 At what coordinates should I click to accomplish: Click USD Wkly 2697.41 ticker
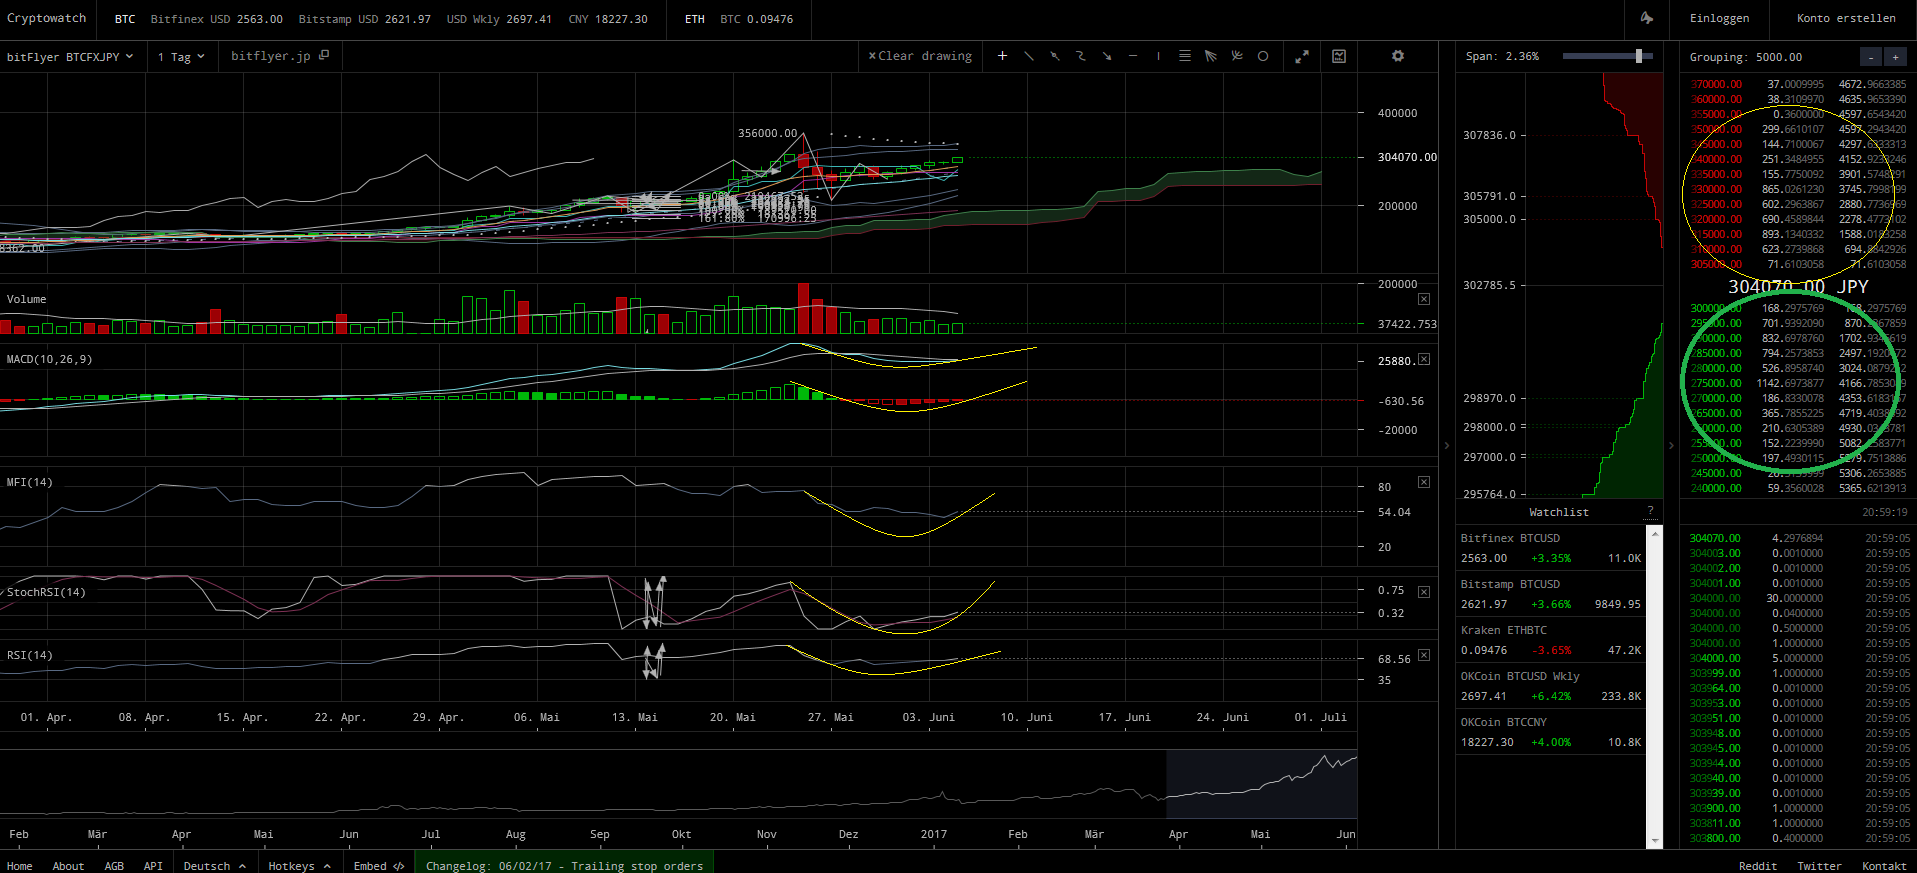499,19
